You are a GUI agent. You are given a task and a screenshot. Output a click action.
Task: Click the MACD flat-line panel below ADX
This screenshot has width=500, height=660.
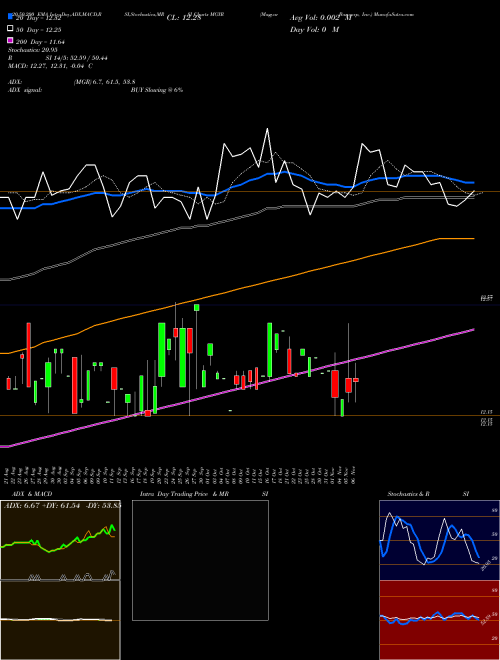[60, 620]
